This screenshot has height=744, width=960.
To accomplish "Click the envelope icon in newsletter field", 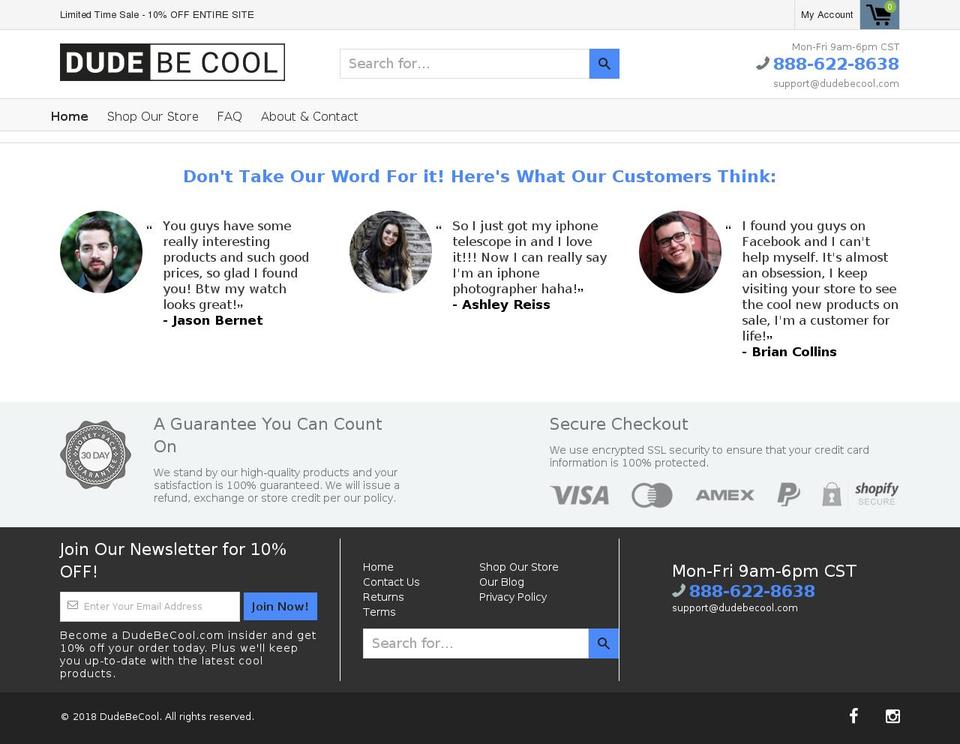I will click(73, 605).
